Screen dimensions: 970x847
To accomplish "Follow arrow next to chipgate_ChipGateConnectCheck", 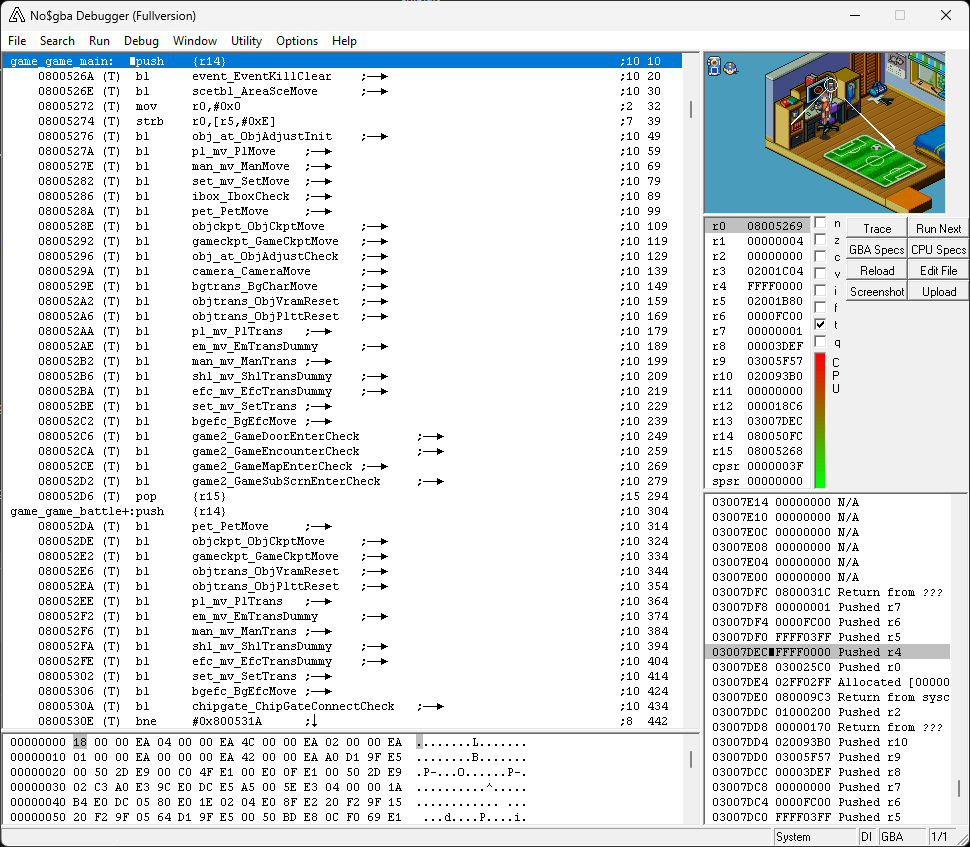I will tap(431, 707).
